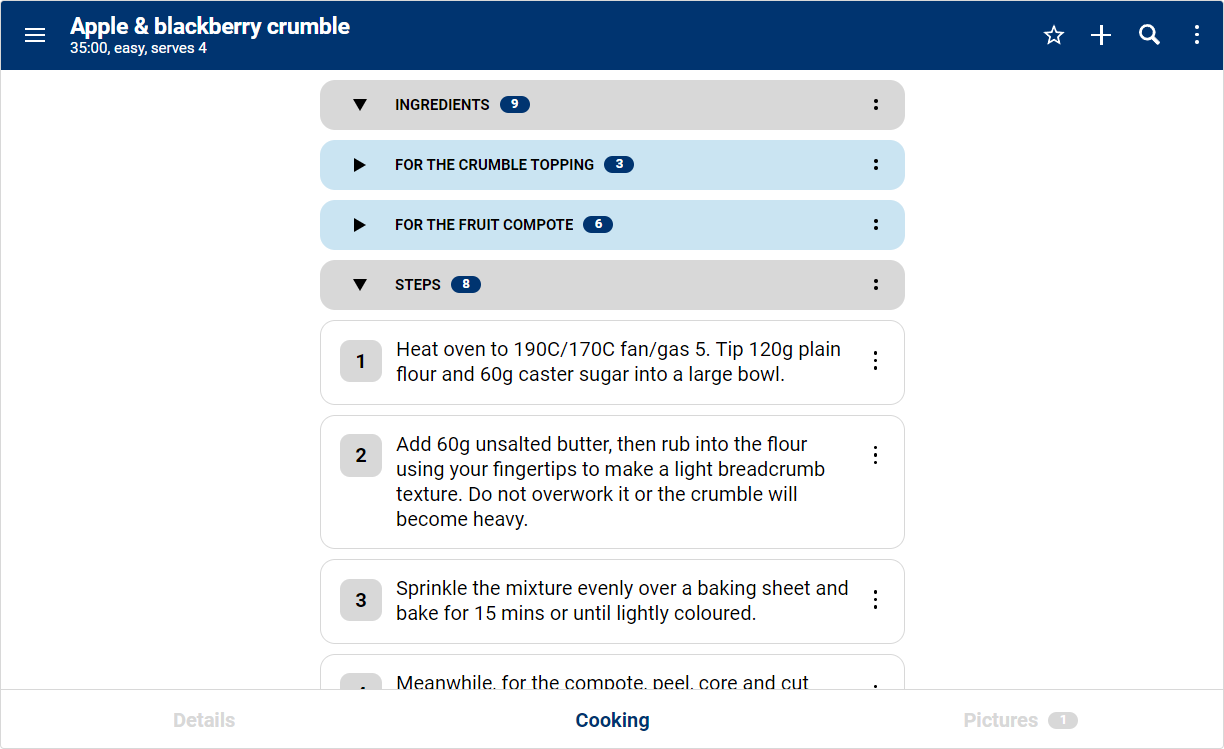Expand For the Crumble Topping group
Viewport: 1224px width, 749px height.
click(360, 165)
